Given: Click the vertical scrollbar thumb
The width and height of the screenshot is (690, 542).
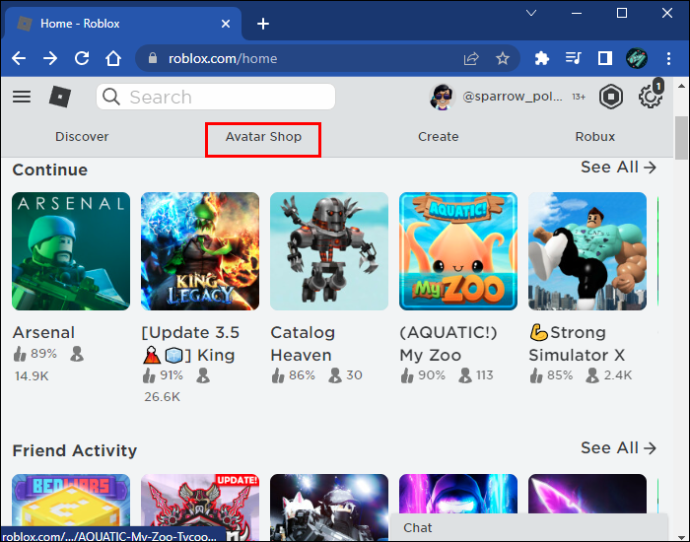Looking at the screenshot, I should pyautogui.click(x=682, y=138).
